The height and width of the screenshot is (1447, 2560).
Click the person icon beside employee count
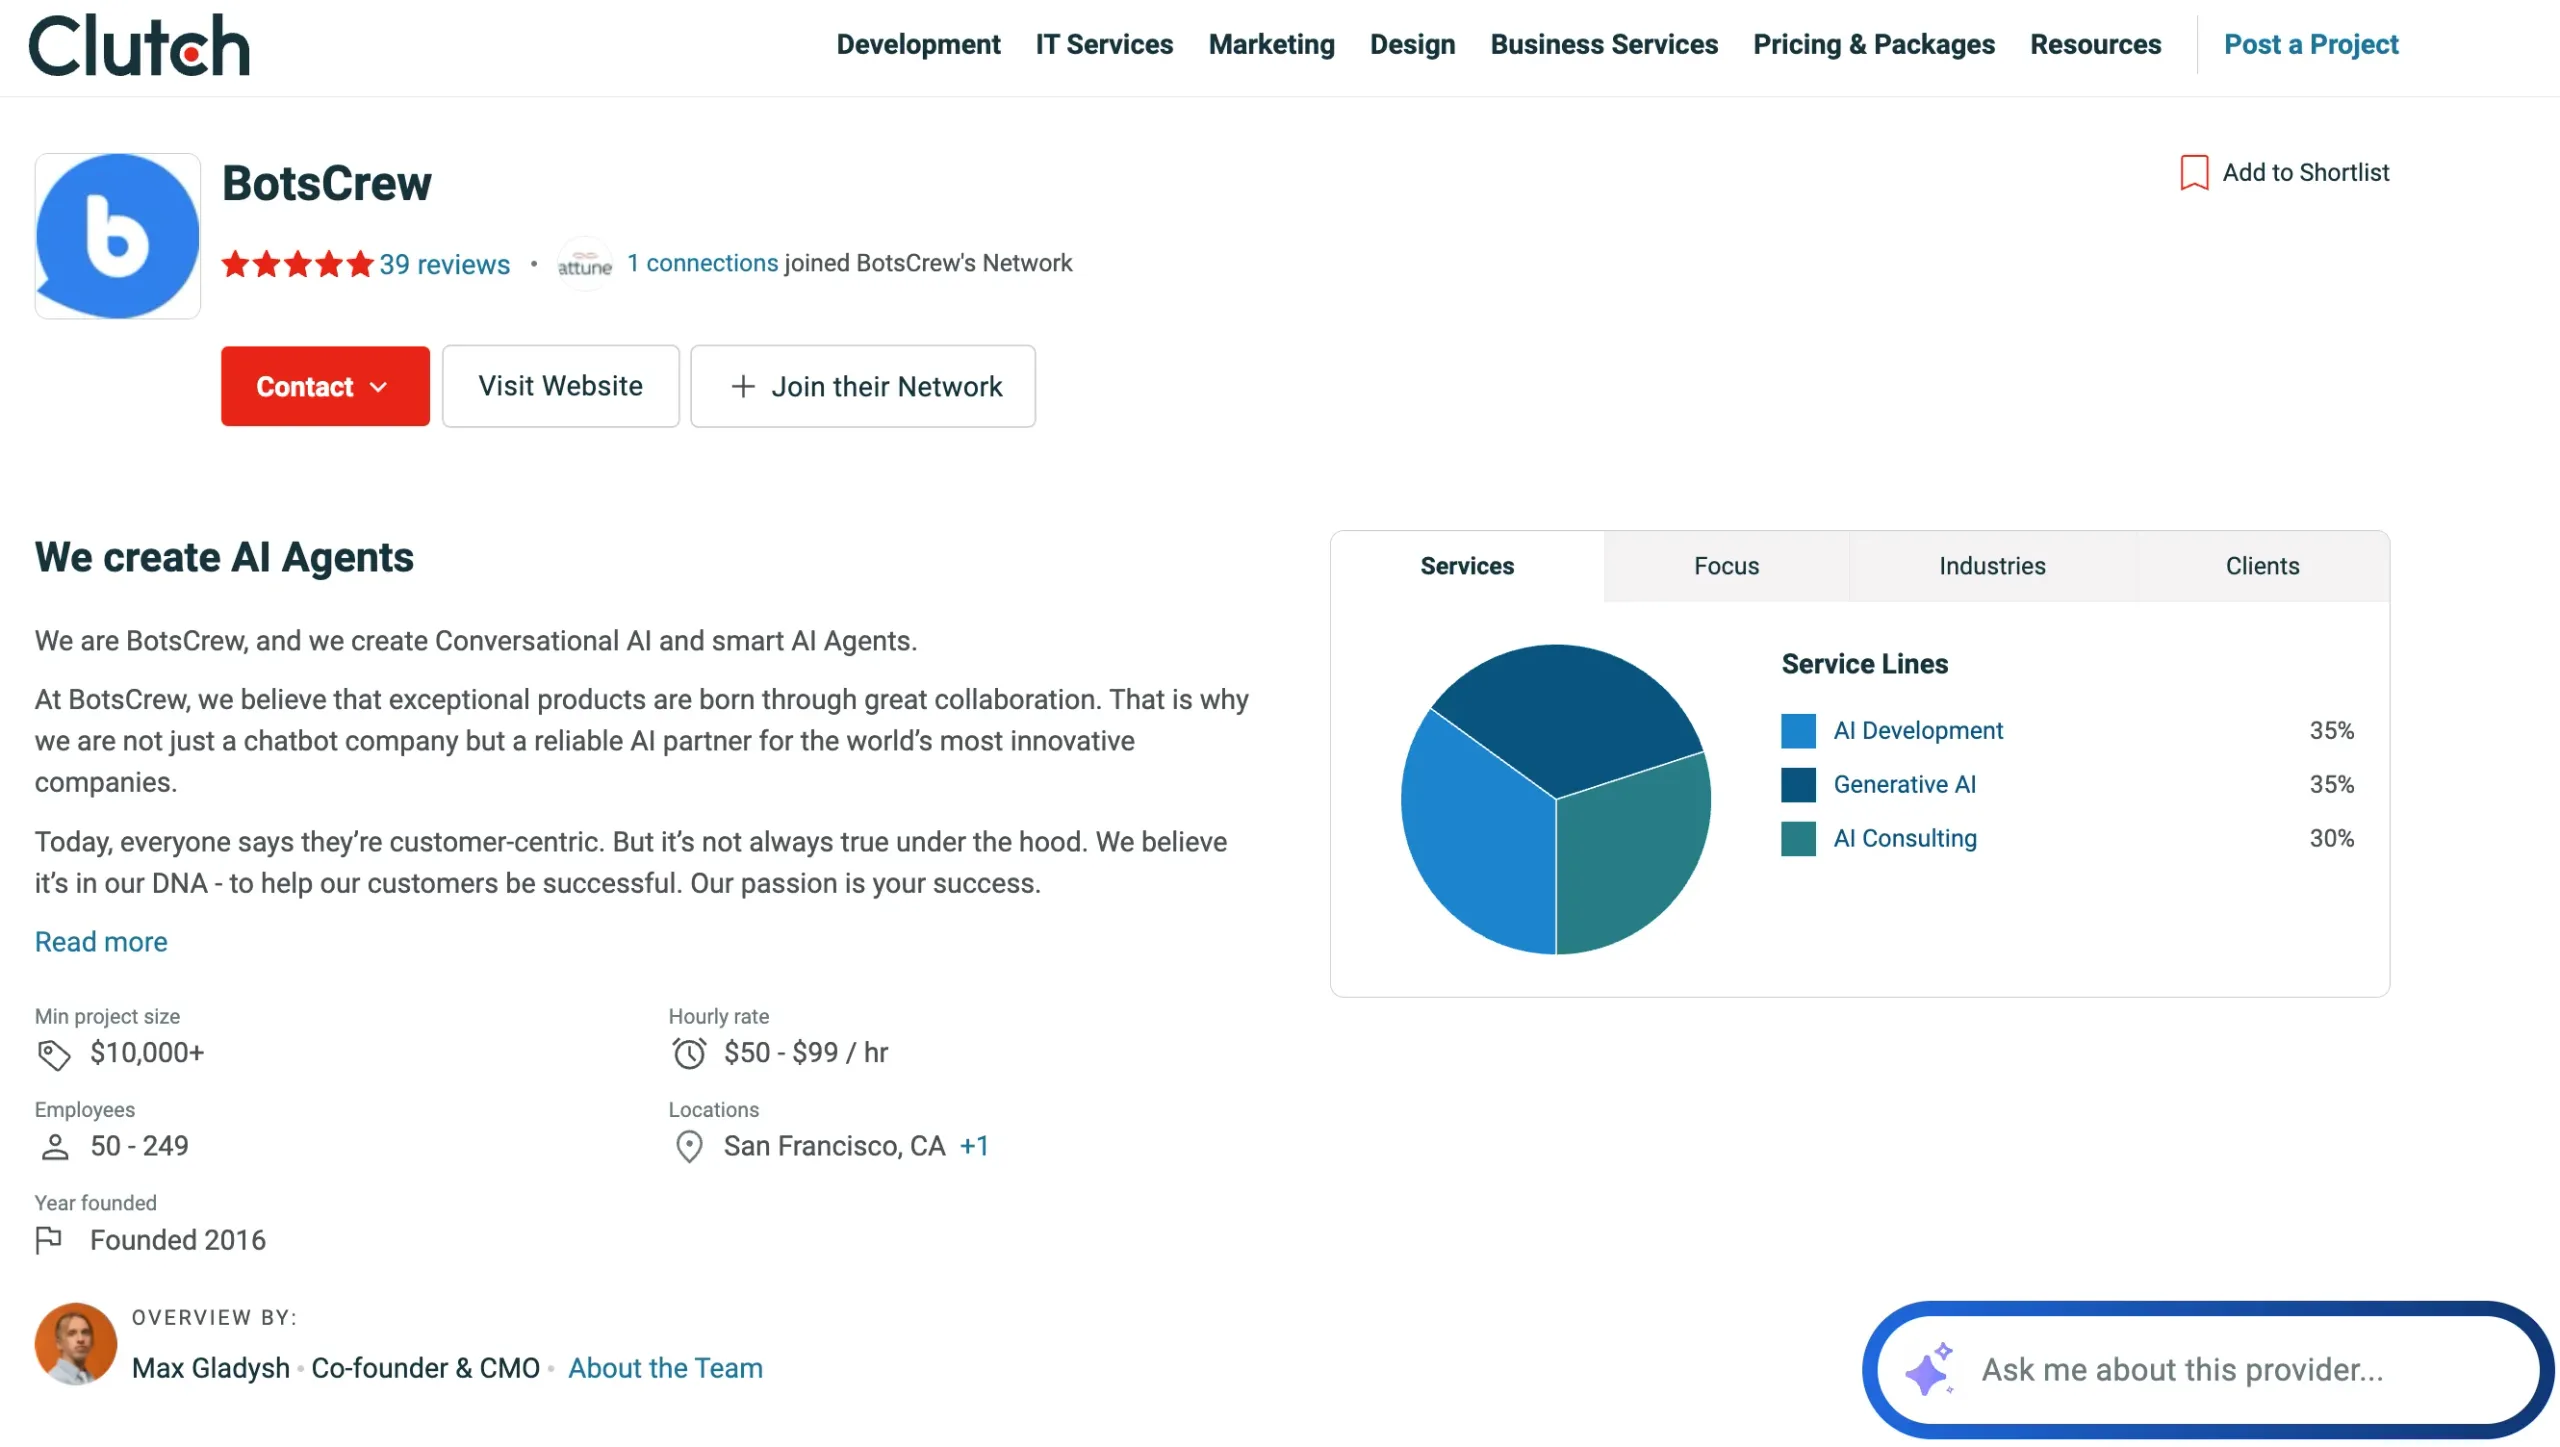pos(53,1146)
